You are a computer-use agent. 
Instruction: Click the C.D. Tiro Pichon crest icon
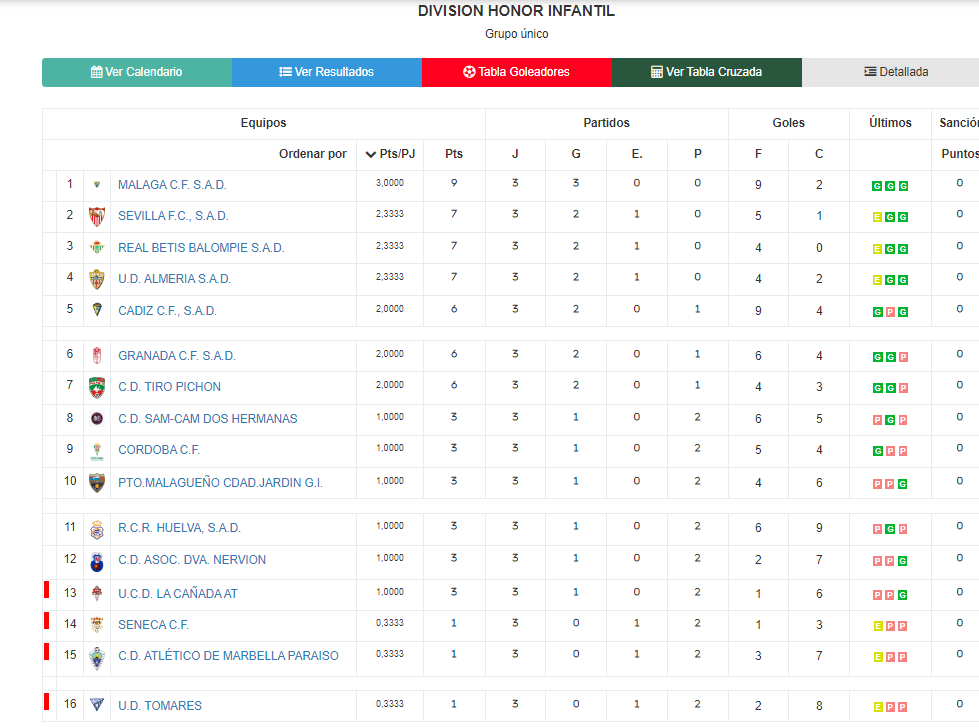pos(97,387)
